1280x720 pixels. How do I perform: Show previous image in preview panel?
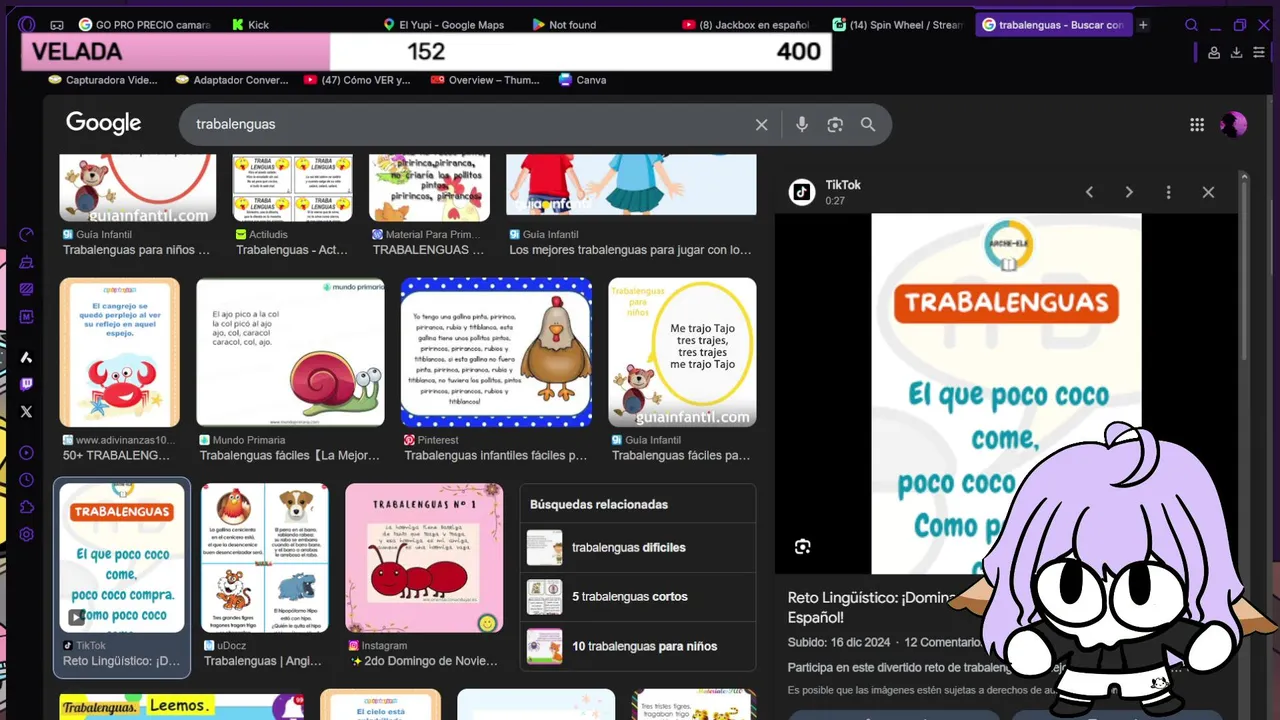(1089, 192)
